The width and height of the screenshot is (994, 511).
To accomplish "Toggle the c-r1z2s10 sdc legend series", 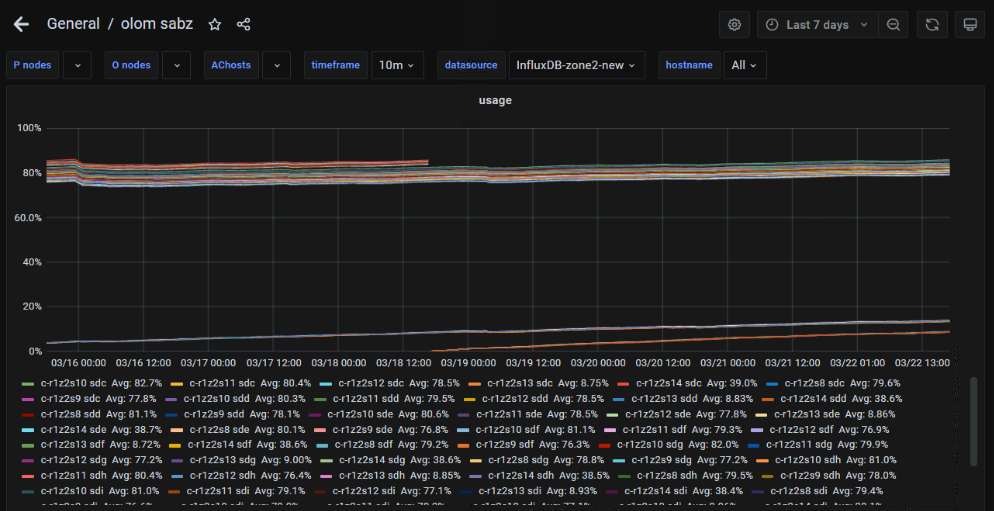I will (74, 383).
